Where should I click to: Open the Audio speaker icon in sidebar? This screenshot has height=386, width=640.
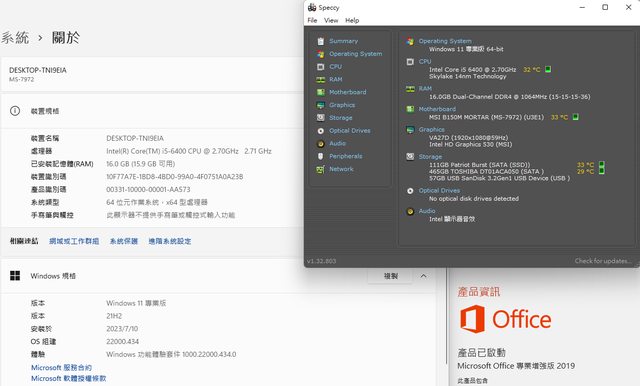[321, 144]
